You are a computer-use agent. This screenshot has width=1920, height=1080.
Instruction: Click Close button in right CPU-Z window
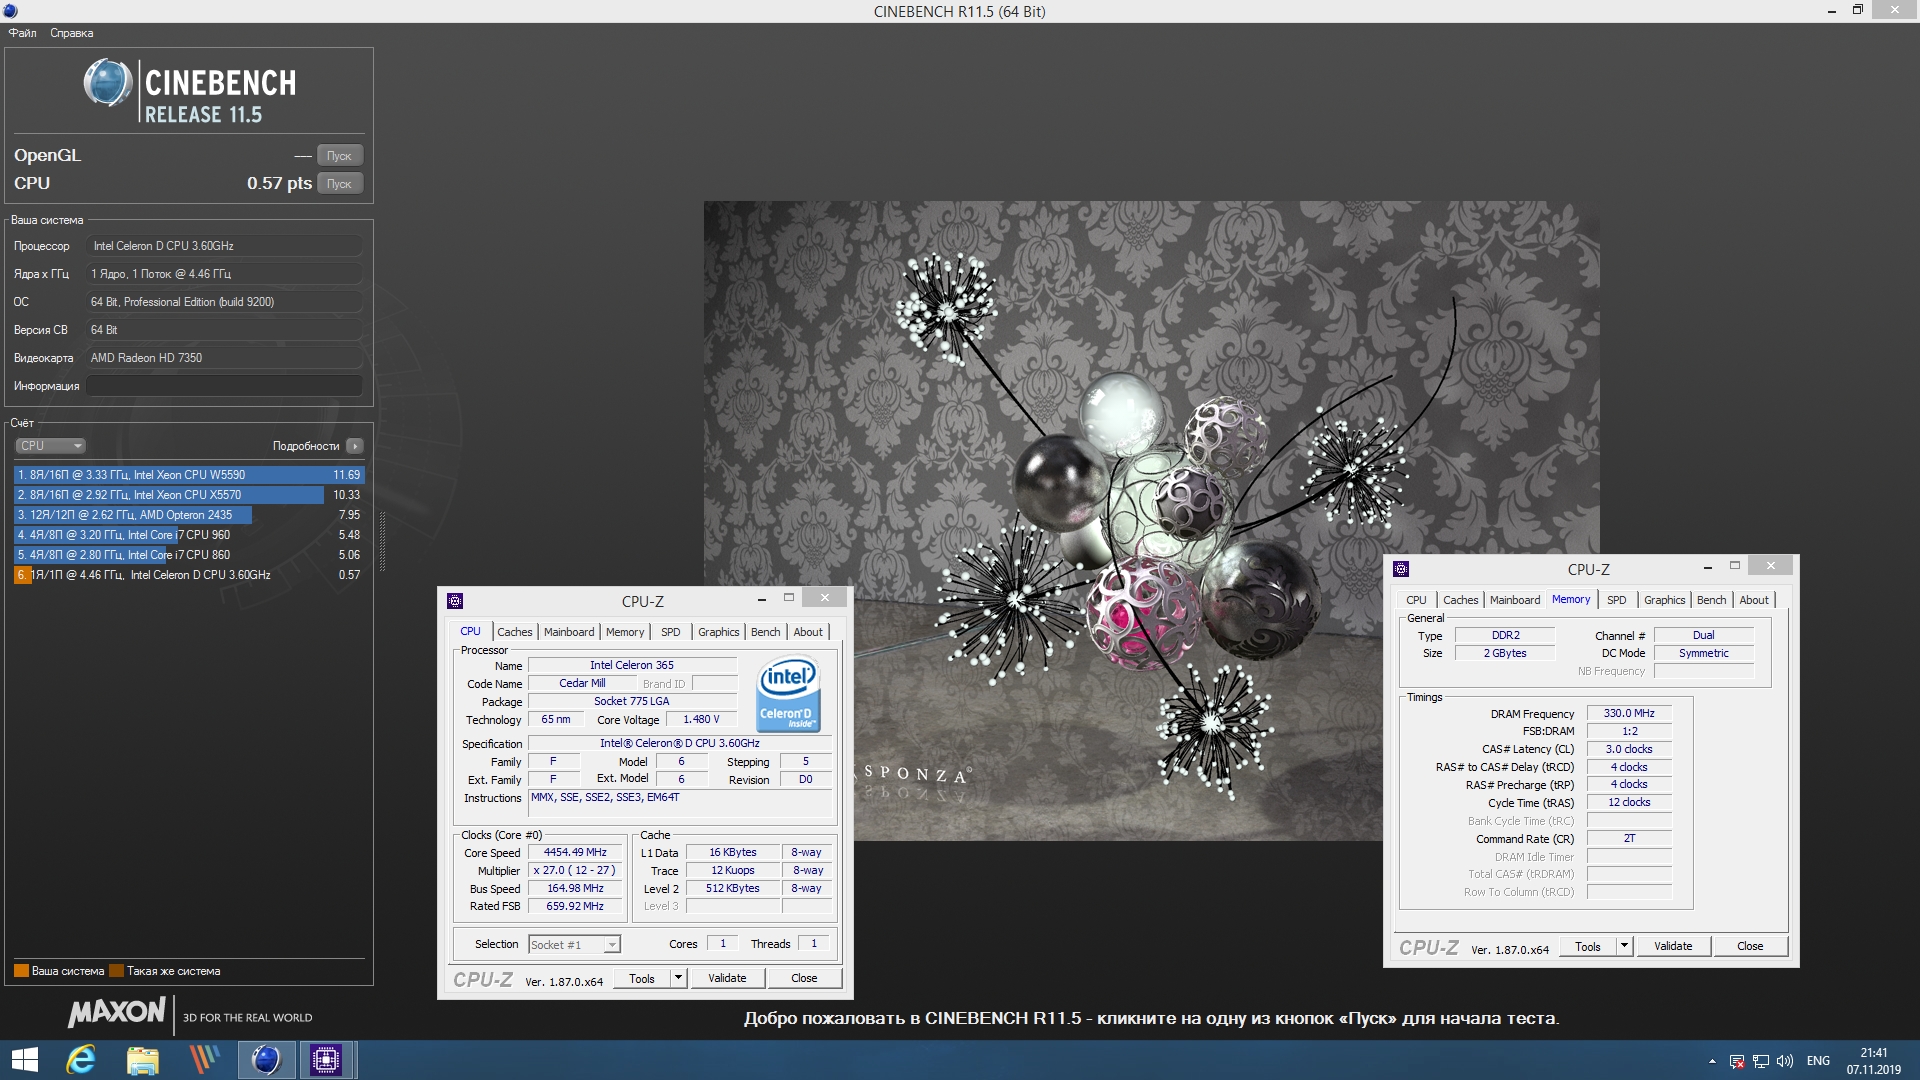1750,947
